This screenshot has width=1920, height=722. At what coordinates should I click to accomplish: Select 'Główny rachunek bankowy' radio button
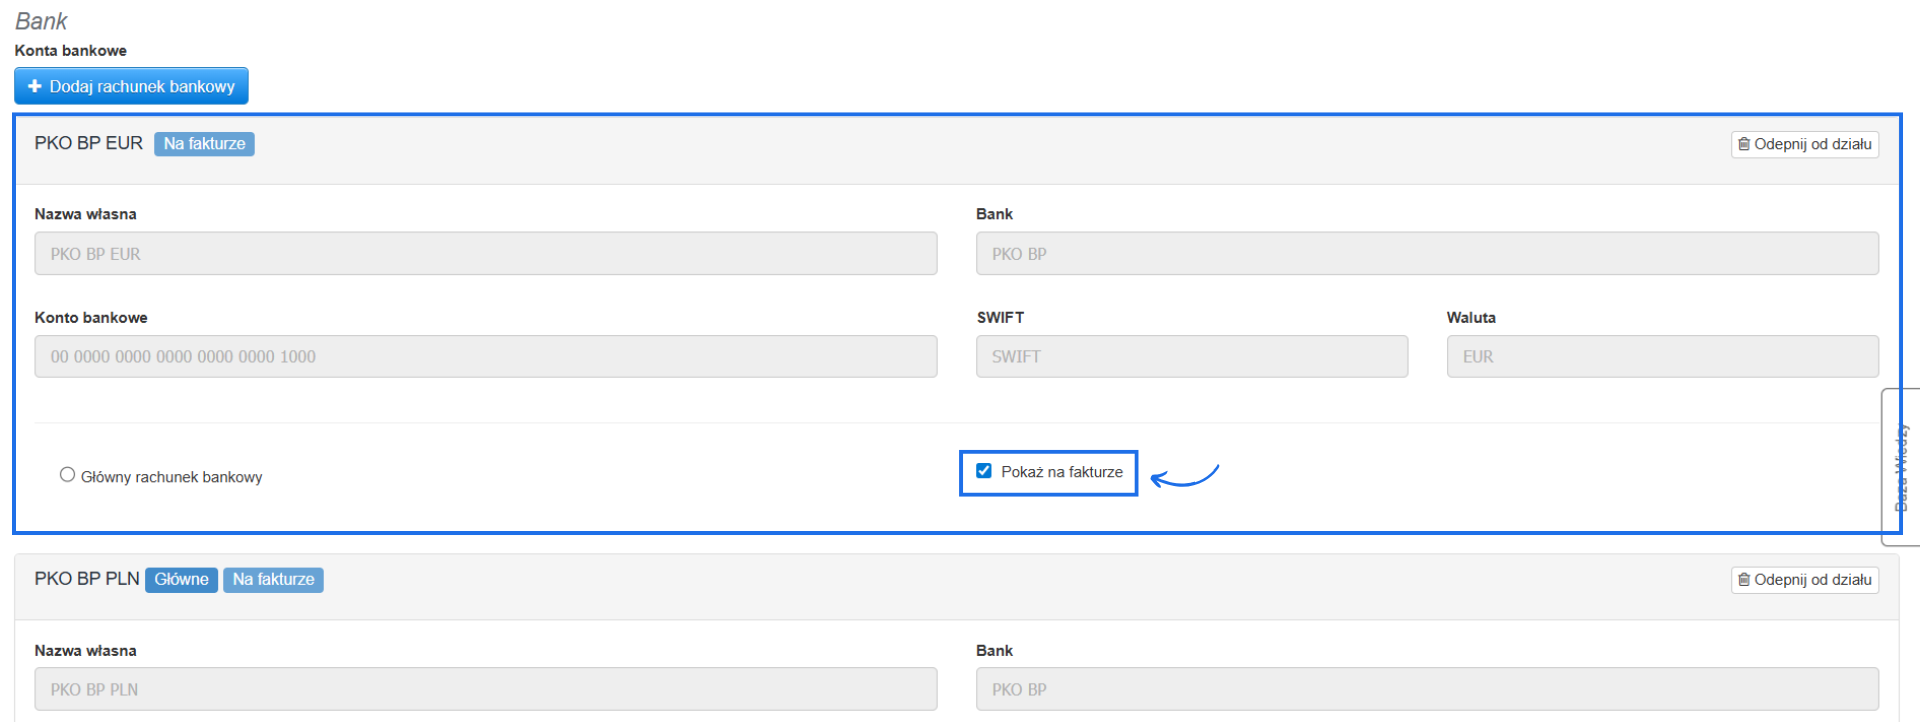(67, 475)
